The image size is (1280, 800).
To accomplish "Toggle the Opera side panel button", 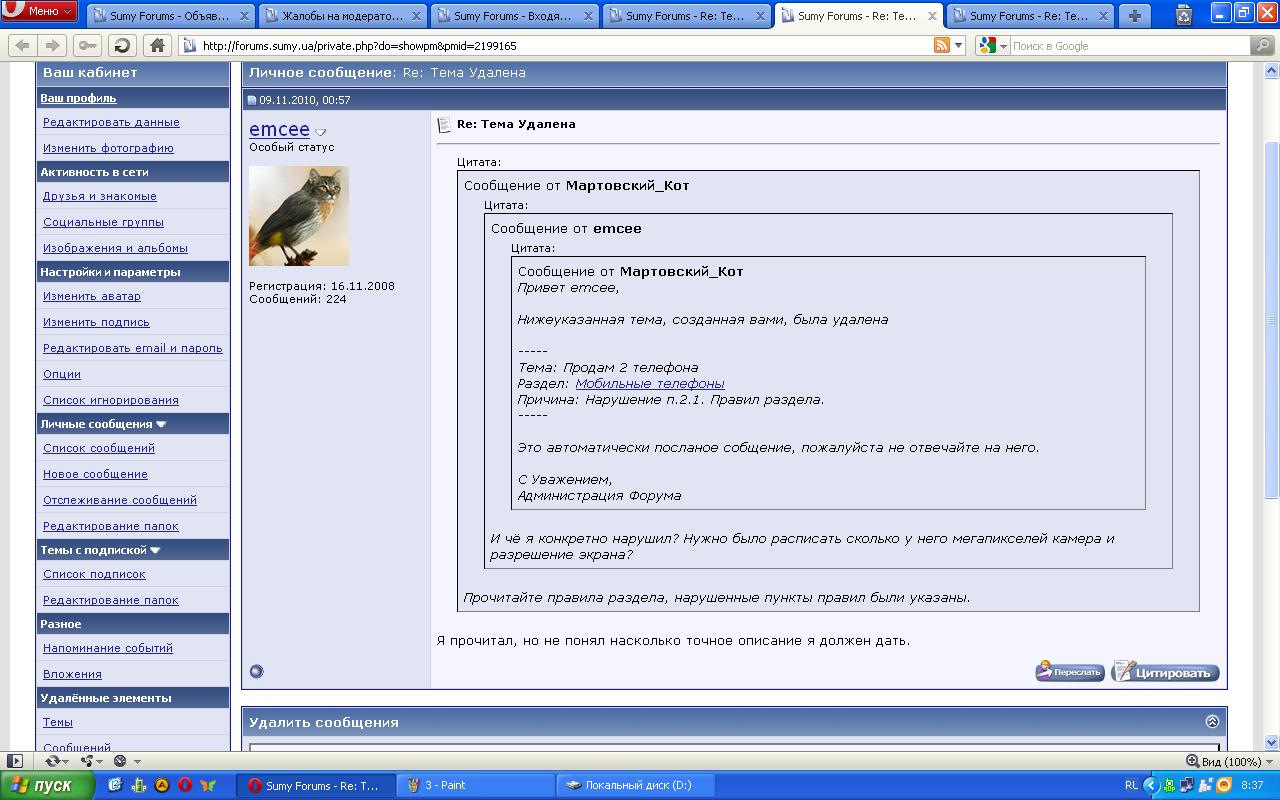I will tap(14, 761).
